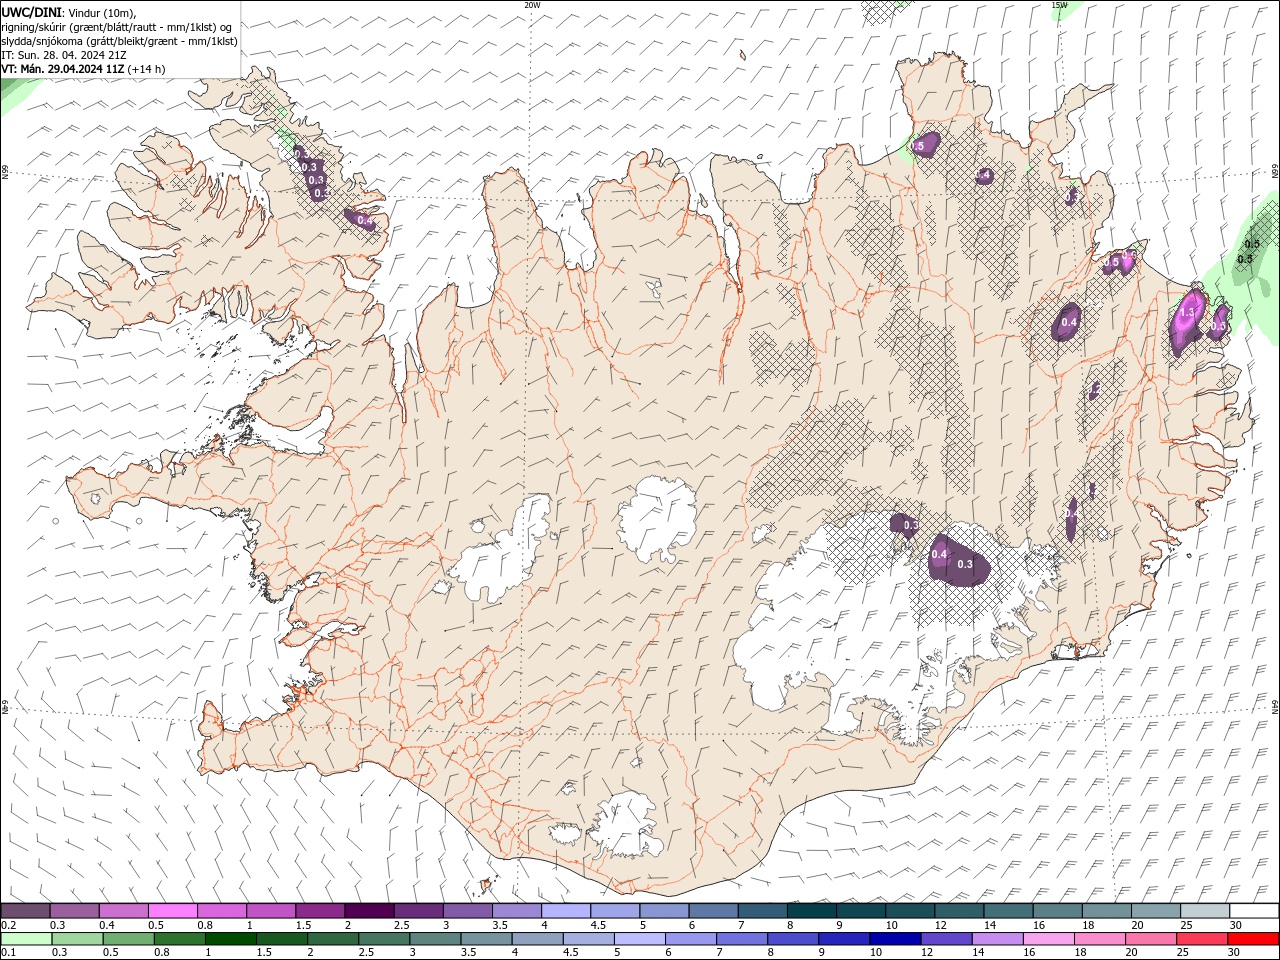Click the bright red swatch labelled 30
The image size is (1280, 960).
[1253, 939]
